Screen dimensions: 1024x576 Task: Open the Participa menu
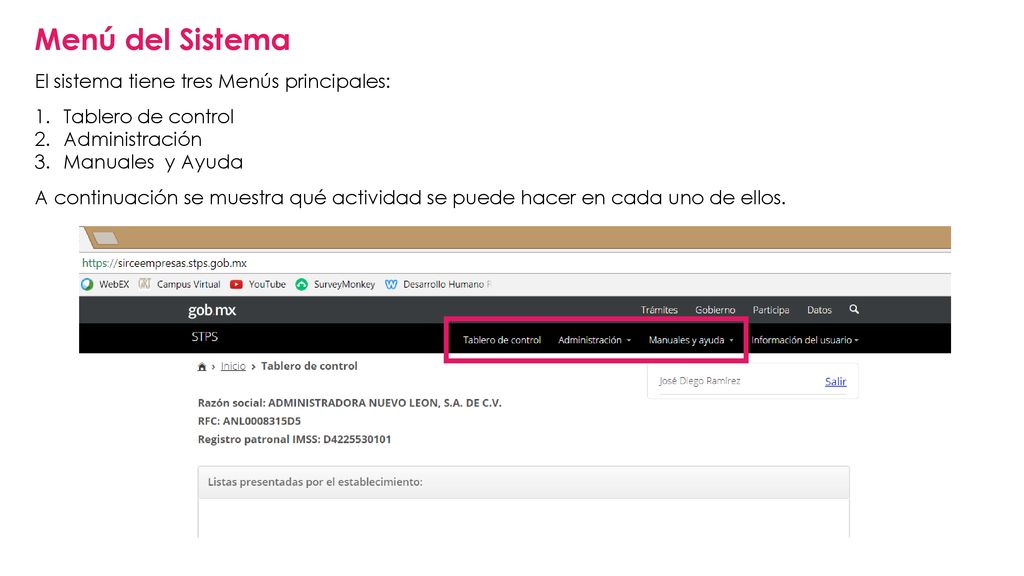[771, 310]
